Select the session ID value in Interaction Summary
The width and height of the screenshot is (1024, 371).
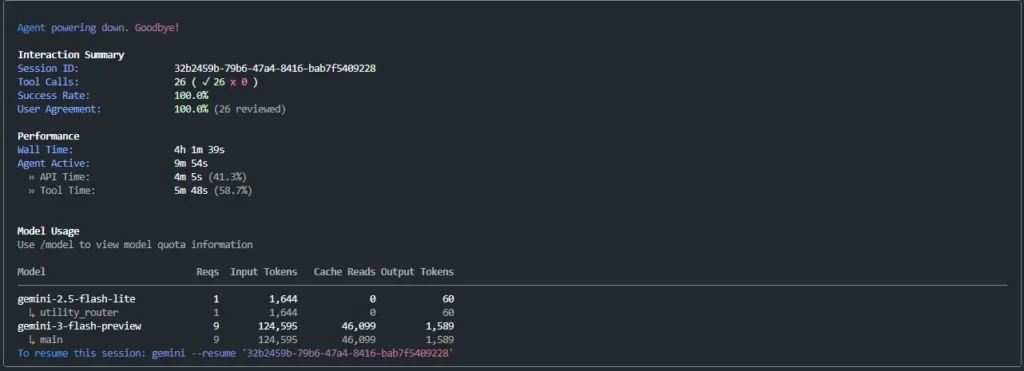point(275,69)
